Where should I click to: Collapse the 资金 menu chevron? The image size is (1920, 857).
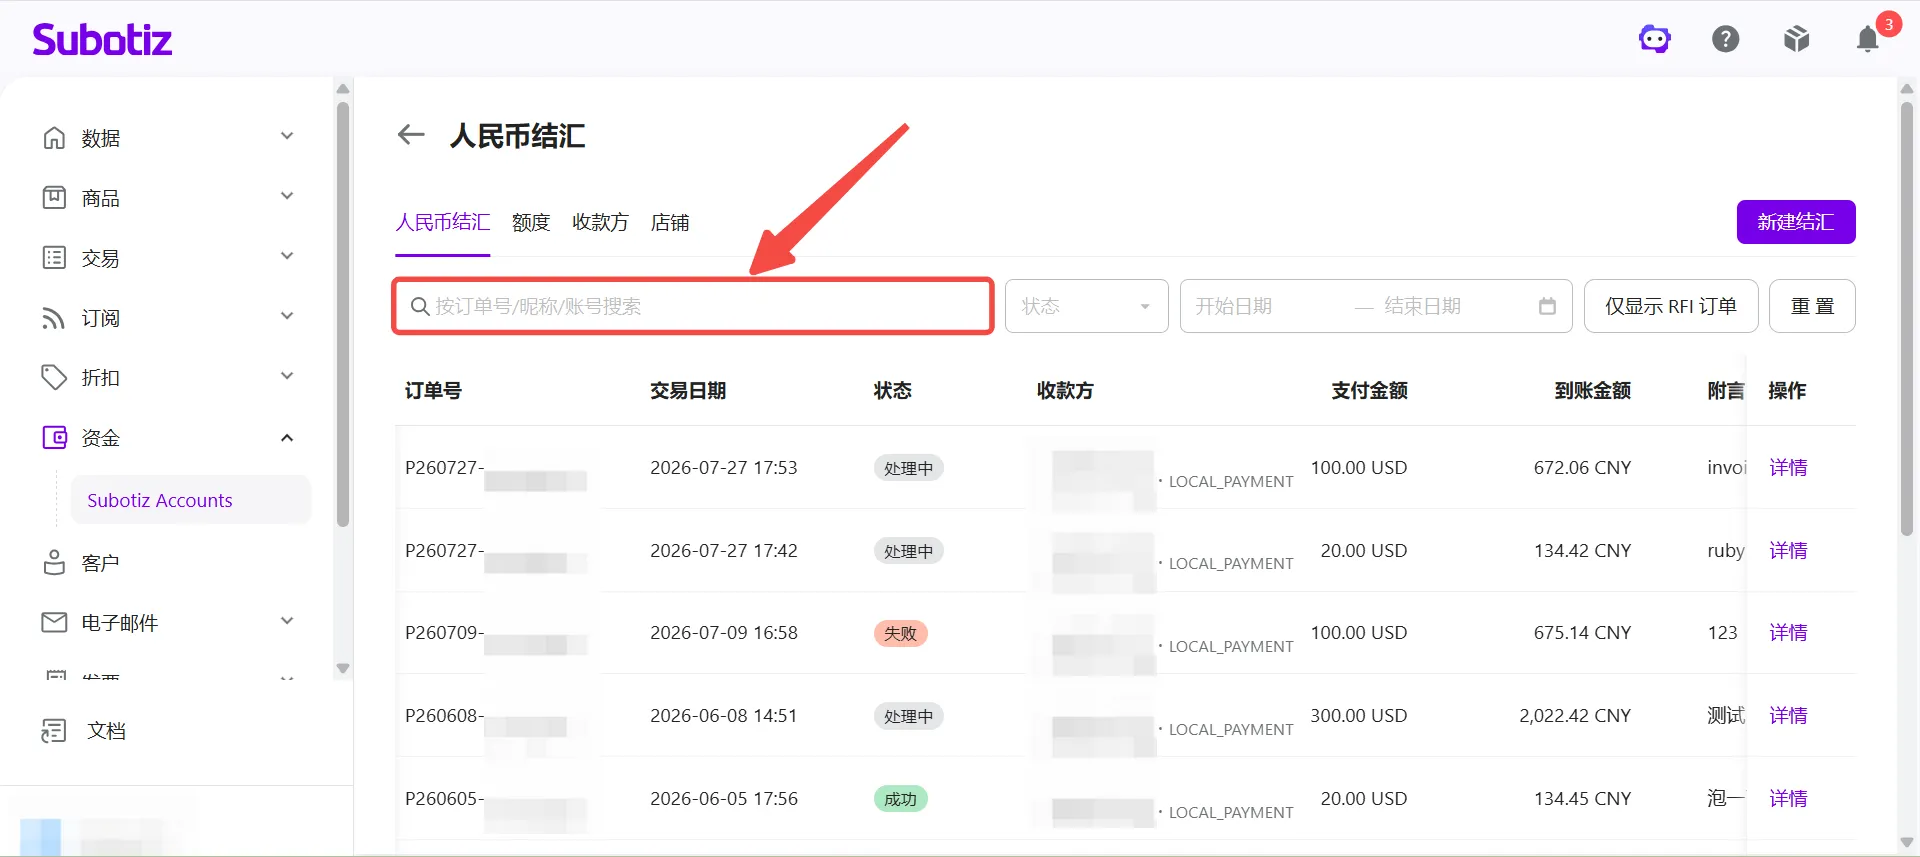pos(287,437)
